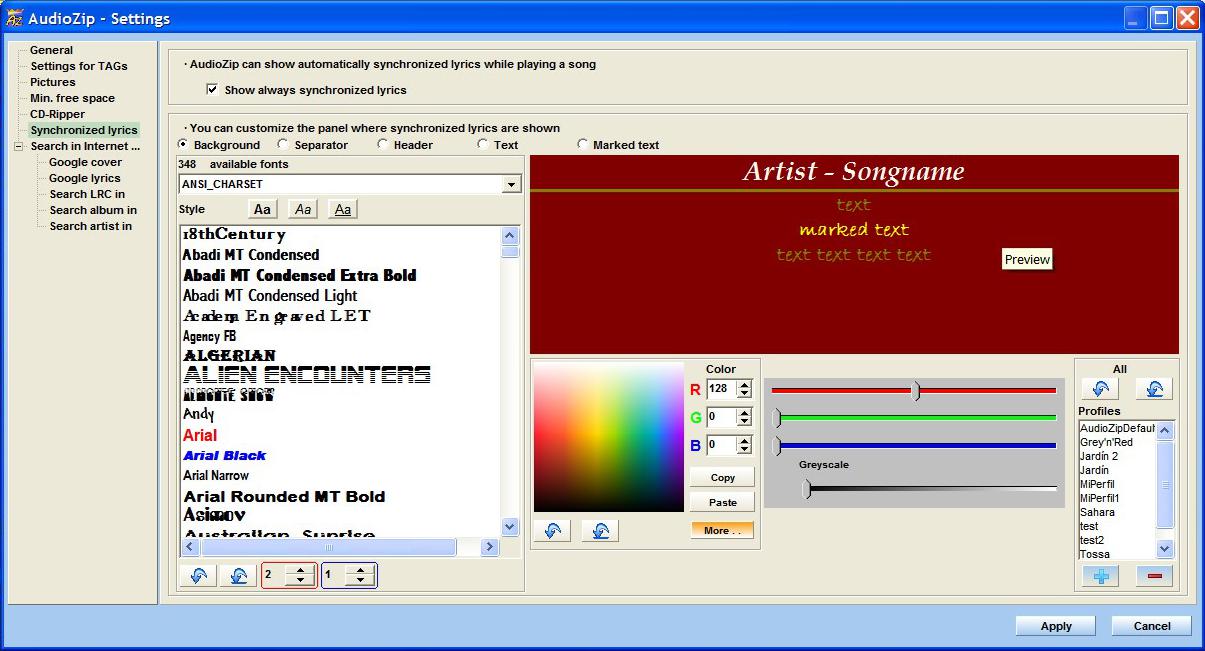This screenshot has width=1205, height=651.
Task: Choose the Arial Black font
Action: coord(225,455)
